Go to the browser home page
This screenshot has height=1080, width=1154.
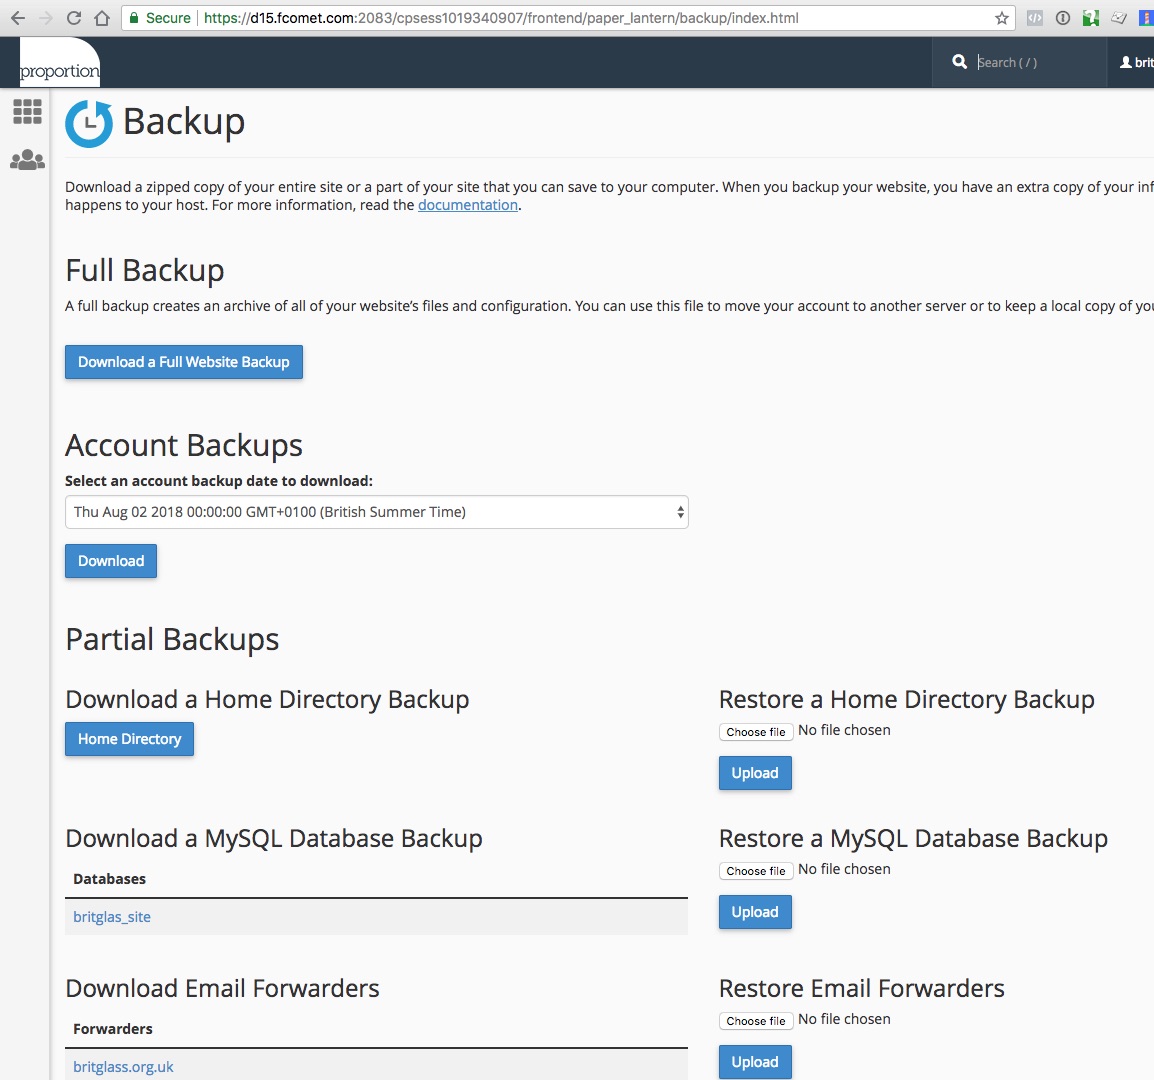point(102,18)
